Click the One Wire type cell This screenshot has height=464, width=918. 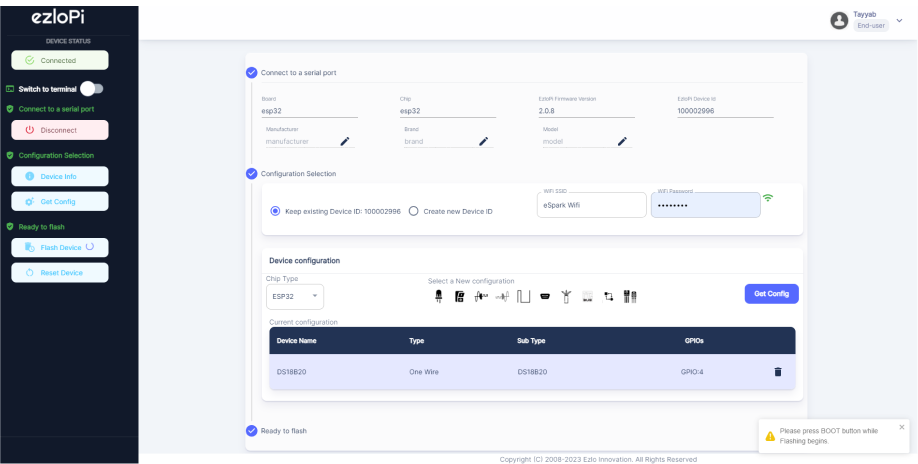pyautogui.click(x=424, y=372)
